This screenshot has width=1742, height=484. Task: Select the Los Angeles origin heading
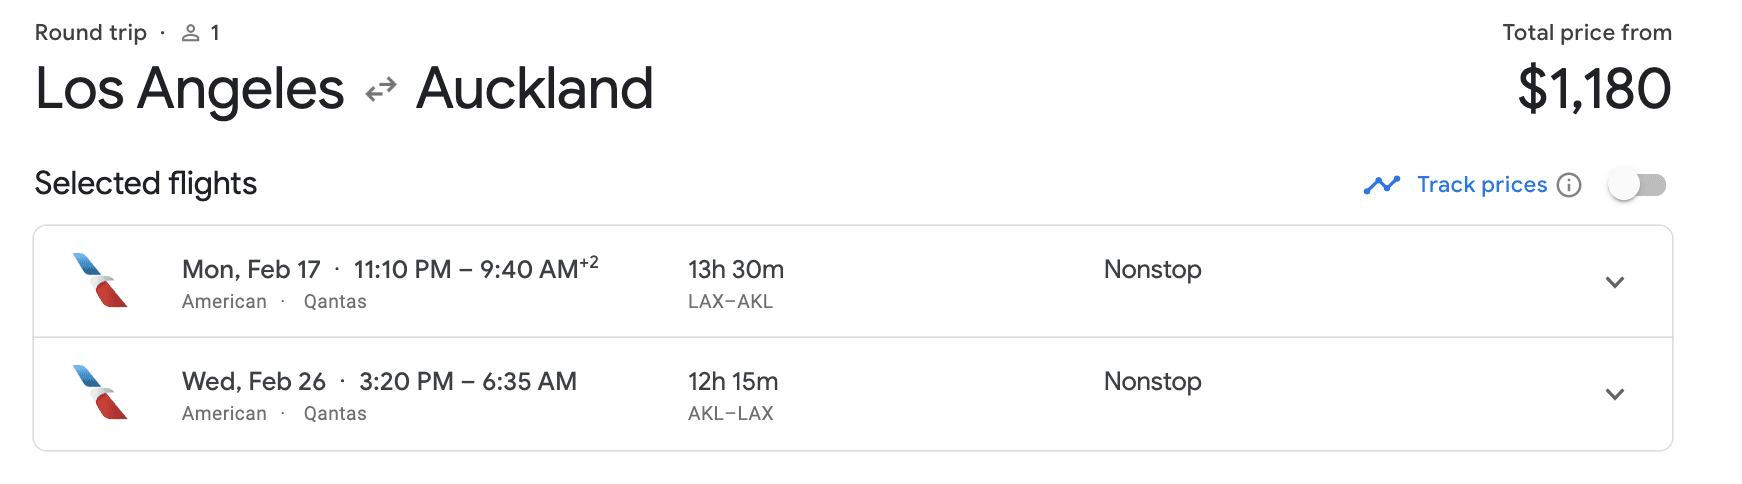[x=189, y=89]
